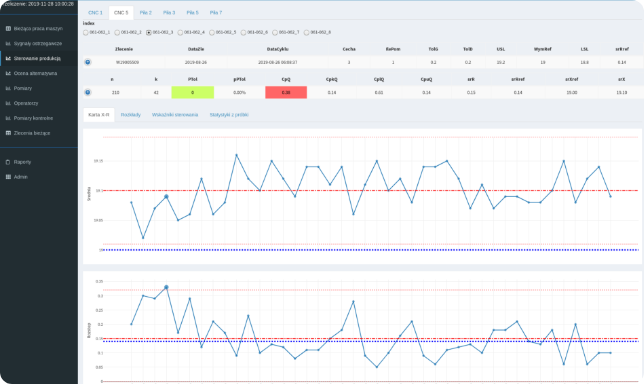Select index radio 061-062_6
Viewport: 644px width, 384px height.
(243, 32)
